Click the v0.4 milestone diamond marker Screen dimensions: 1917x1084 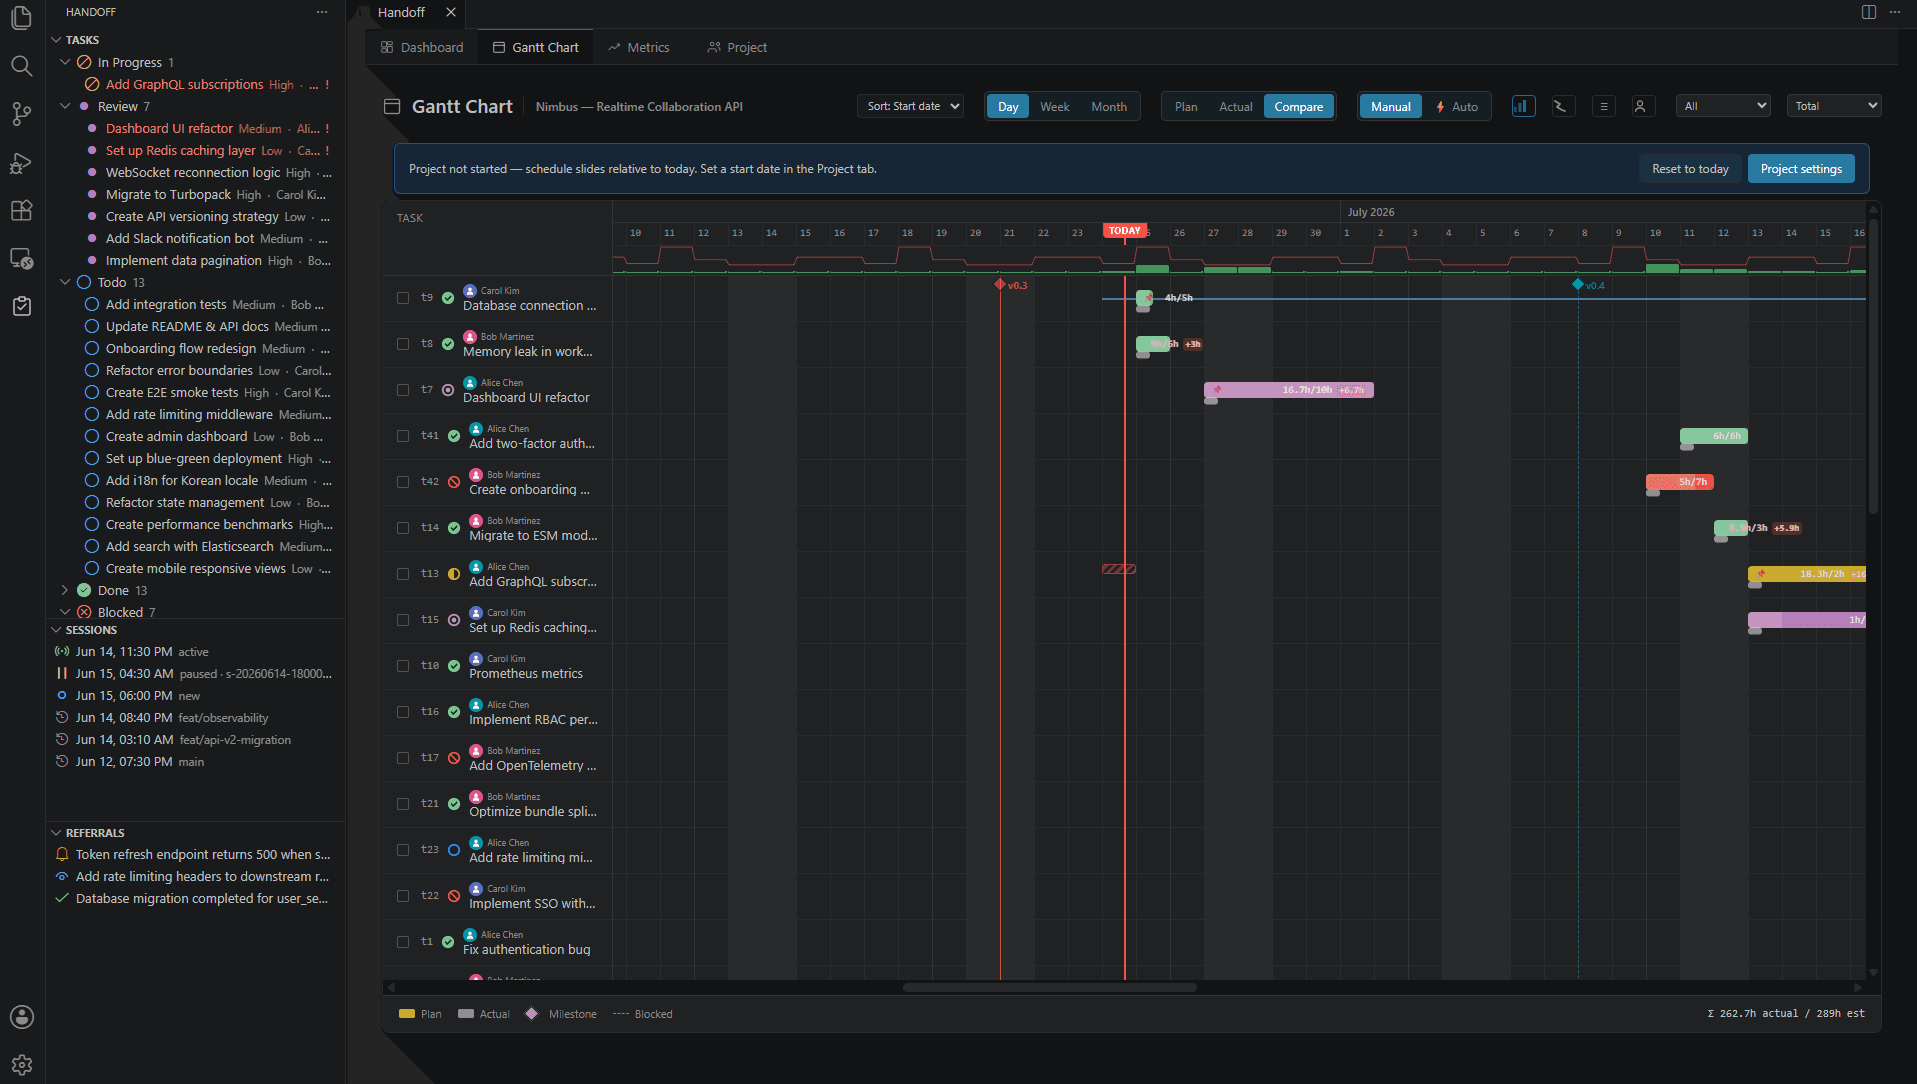click(x=1577, y=285)
